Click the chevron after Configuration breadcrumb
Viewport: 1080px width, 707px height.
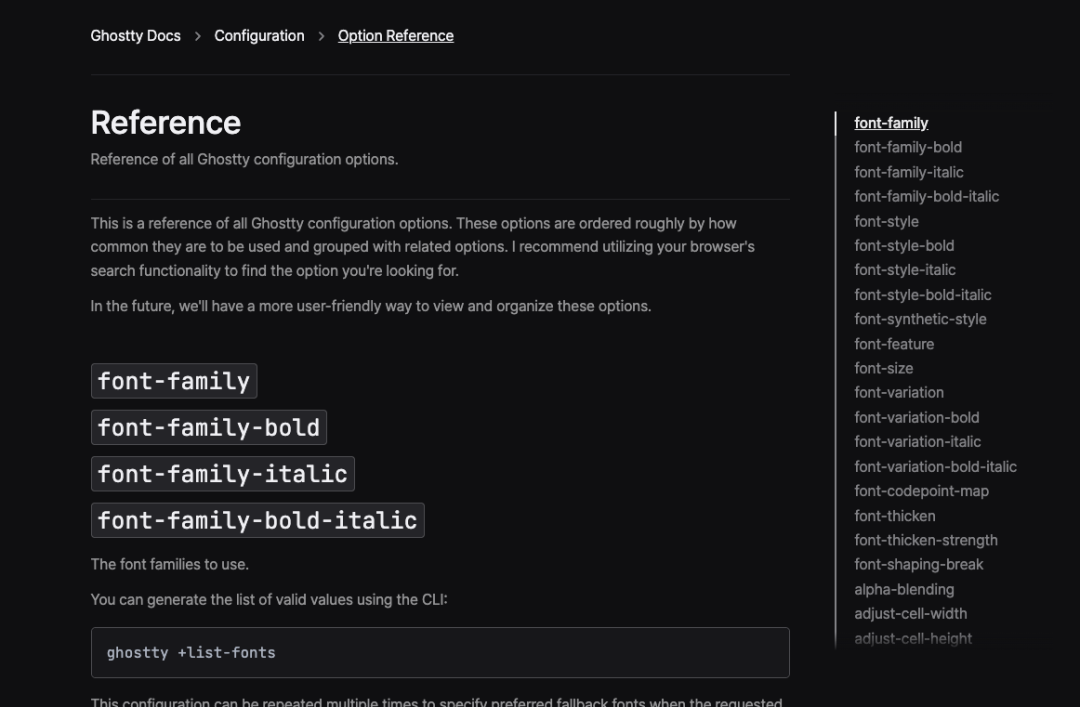click(x=321, y=36)
